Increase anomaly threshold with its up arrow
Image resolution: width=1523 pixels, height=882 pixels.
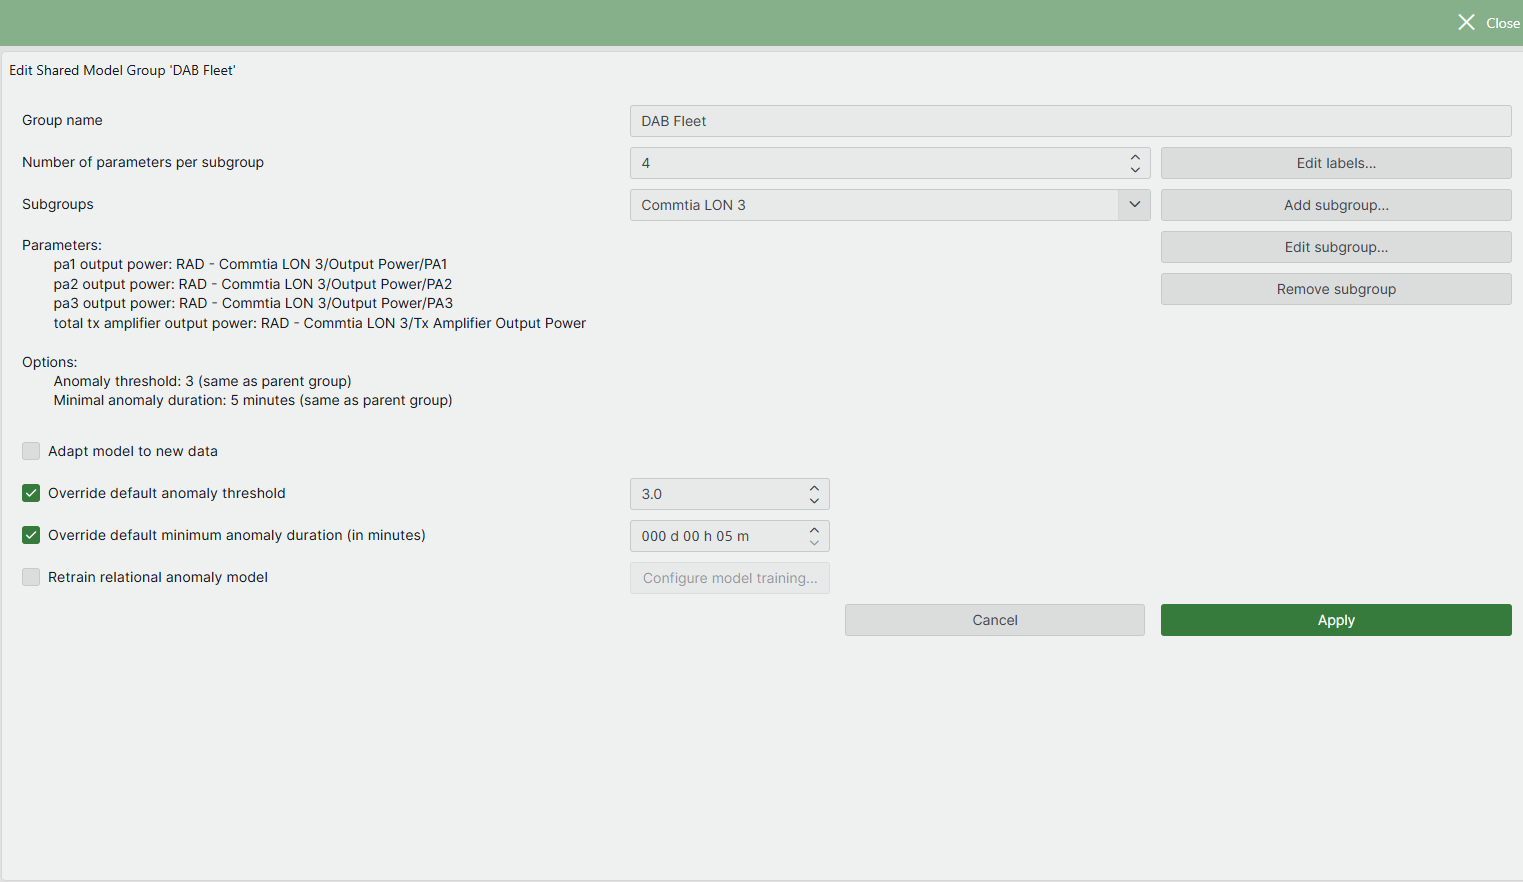pyautogui.click(x=814, y=488)
